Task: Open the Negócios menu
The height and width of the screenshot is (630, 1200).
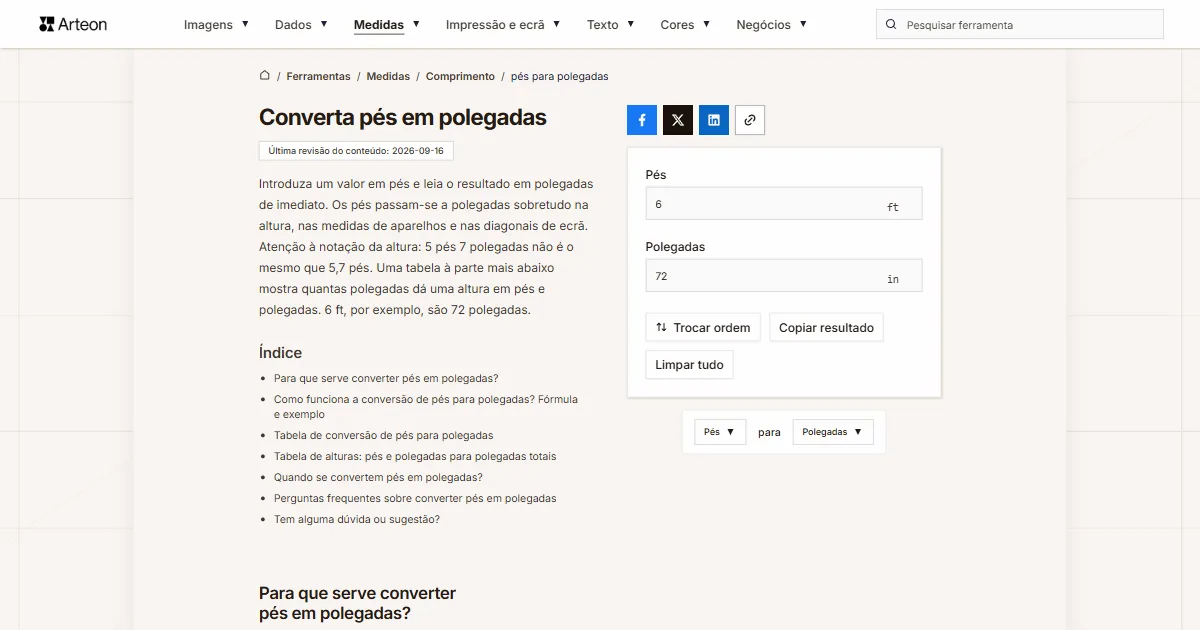Action: tap(771, 24)
